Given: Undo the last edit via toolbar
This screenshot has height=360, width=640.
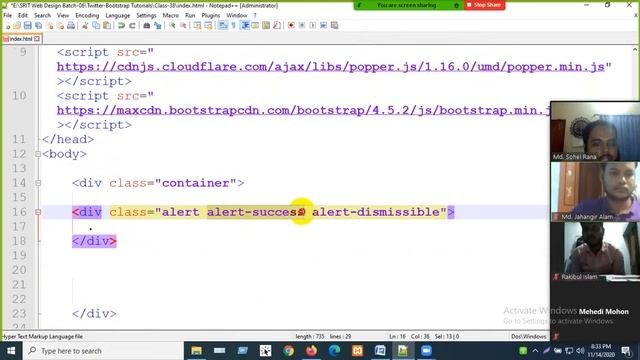Looking at the screenshot, I should click(121, 25).
